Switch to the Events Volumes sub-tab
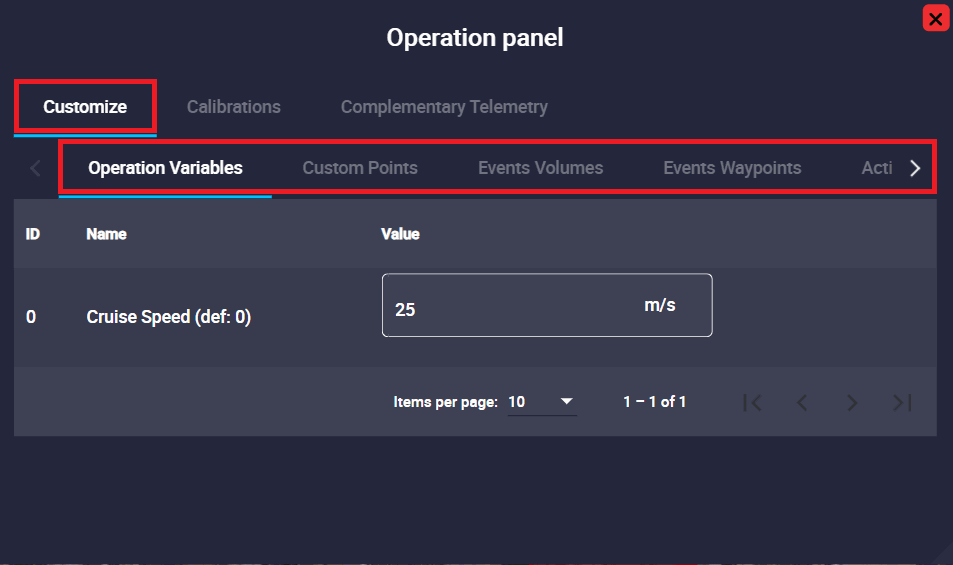 (540, 168)
